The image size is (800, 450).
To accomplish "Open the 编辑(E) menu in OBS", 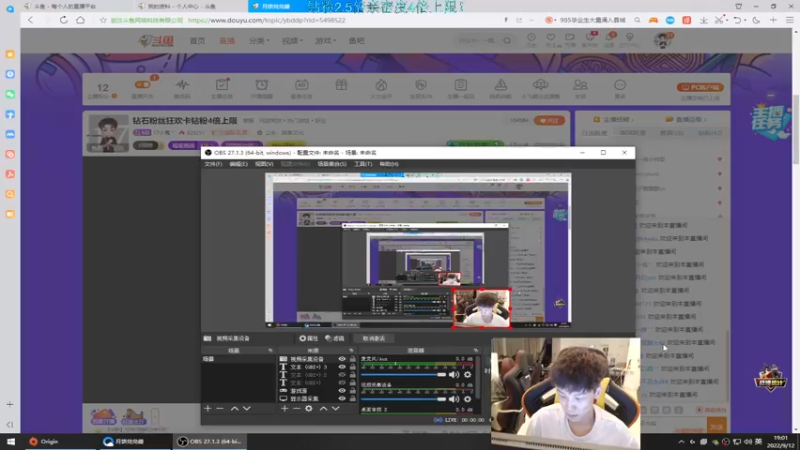I will [238, 164].
